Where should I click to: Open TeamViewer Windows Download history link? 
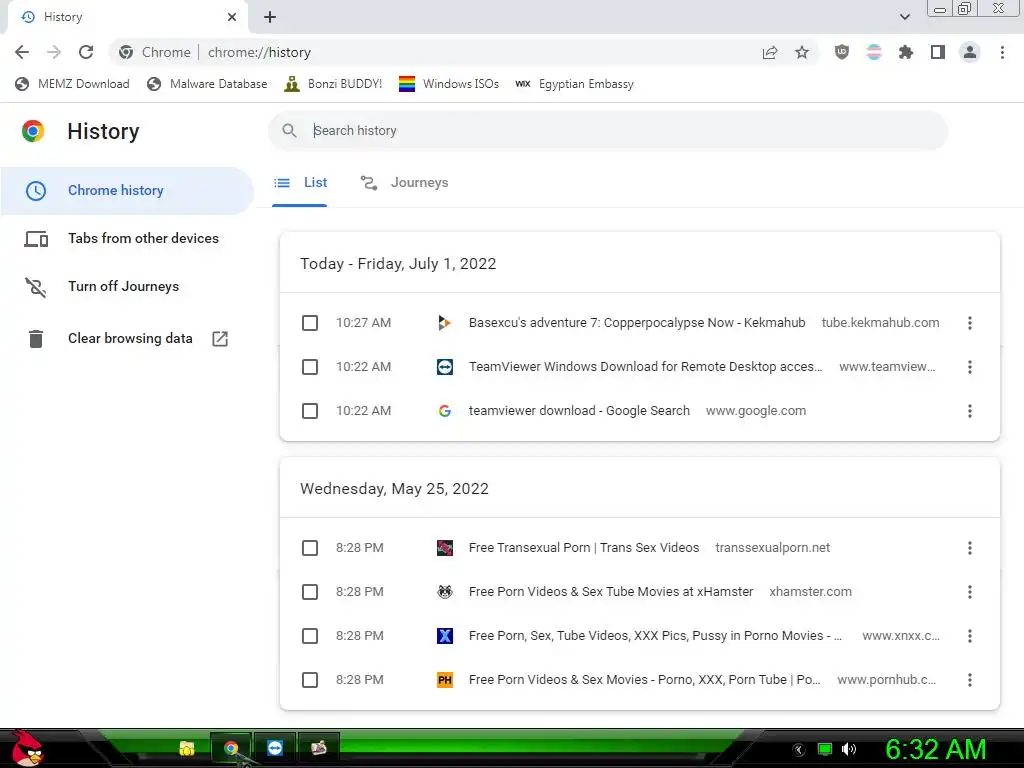(645, 367)
